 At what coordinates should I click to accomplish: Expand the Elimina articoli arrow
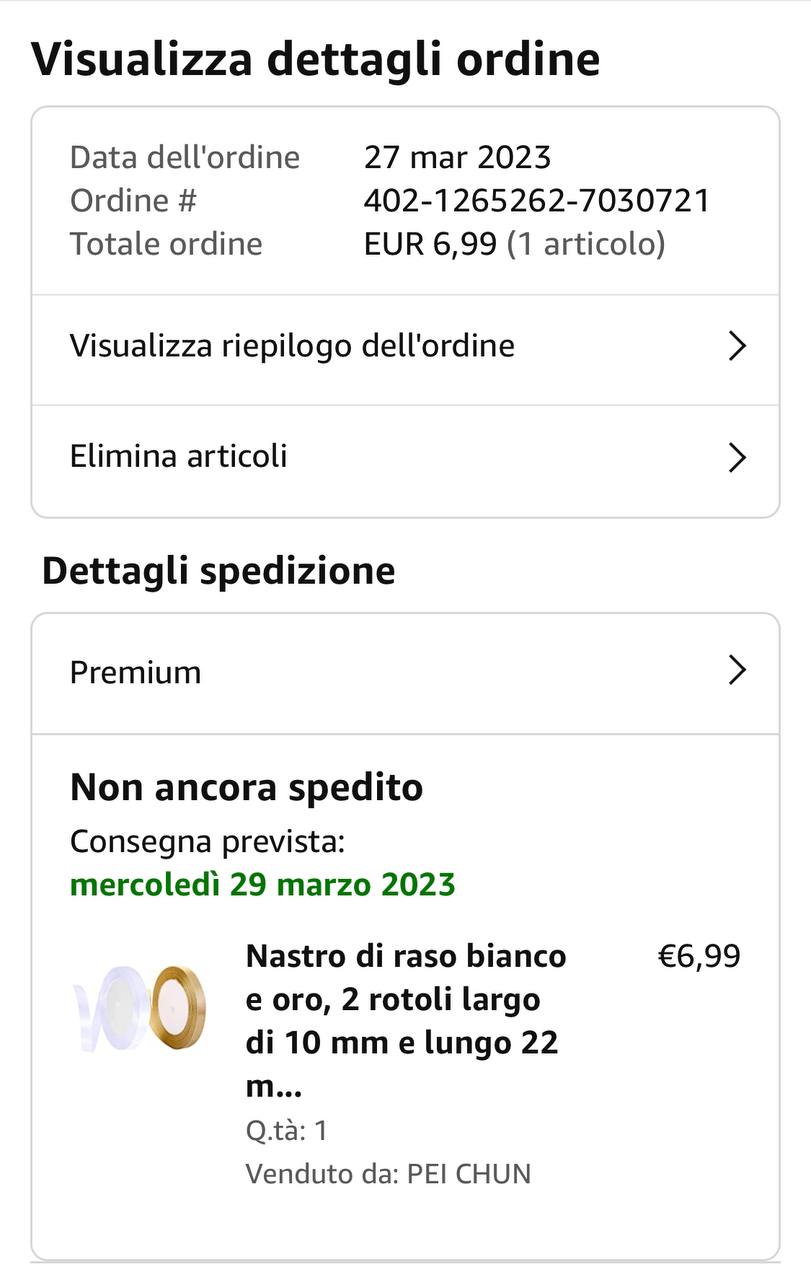click(737, 457)
